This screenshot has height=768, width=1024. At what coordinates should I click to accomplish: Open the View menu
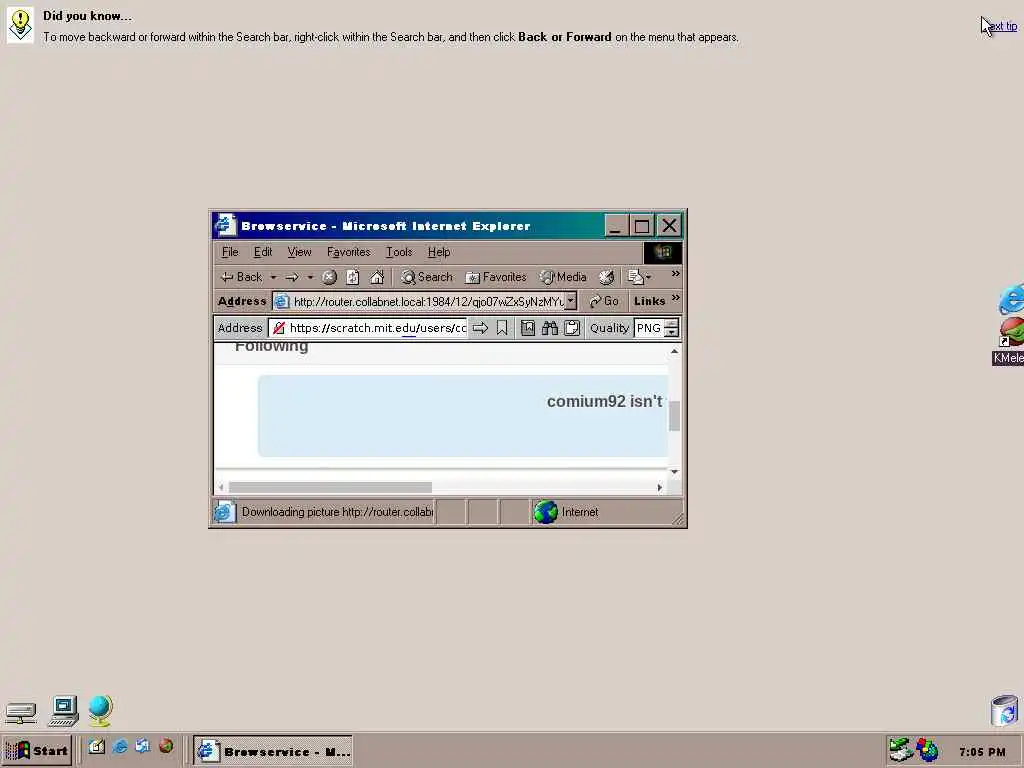click(x=299, y=252)
